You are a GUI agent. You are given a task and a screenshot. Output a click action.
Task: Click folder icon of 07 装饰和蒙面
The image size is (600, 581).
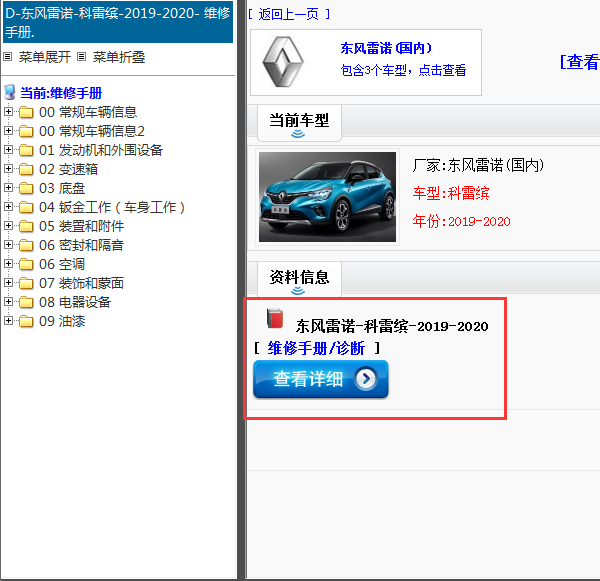tap(26, 283)
